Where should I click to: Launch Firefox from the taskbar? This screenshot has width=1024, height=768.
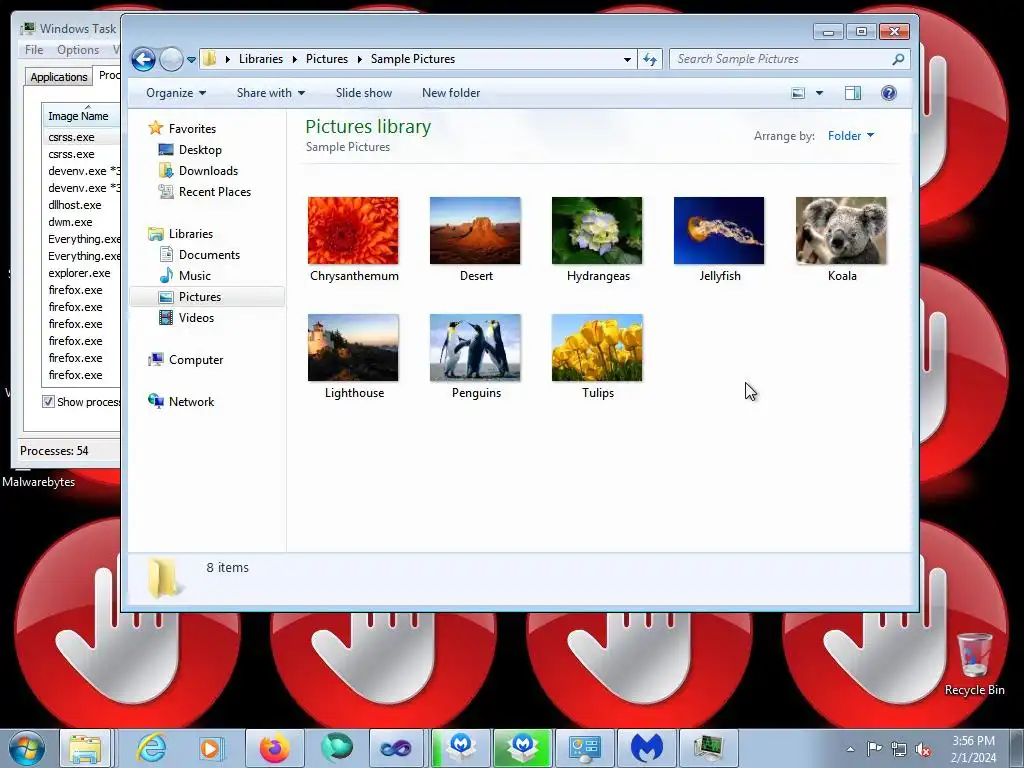(274, 748)
